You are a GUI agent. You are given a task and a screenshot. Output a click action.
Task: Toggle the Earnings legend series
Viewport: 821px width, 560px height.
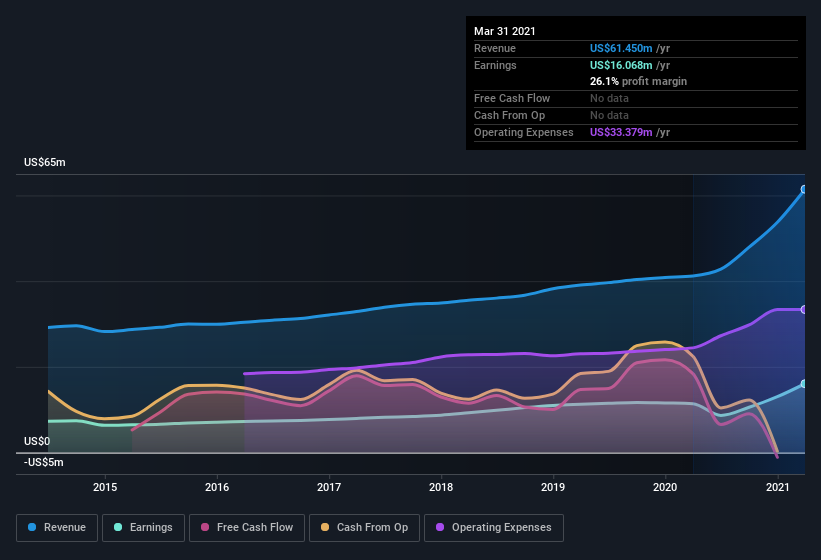click(143, 528)
